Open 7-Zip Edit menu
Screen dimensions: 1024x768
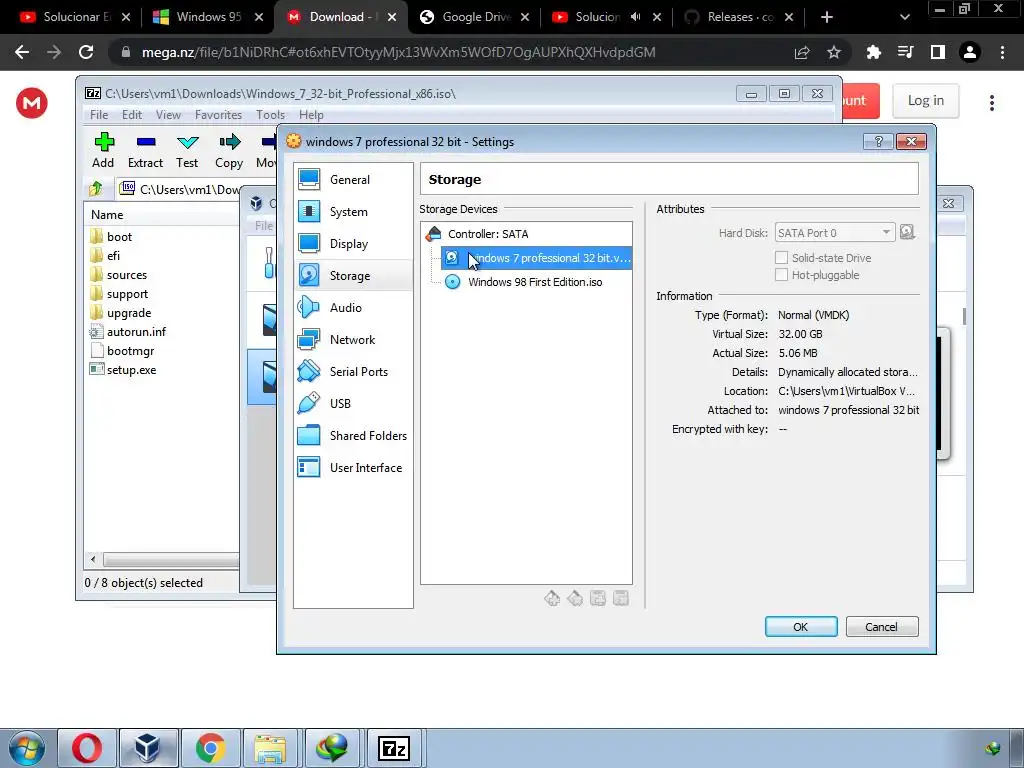click(132, 115)
